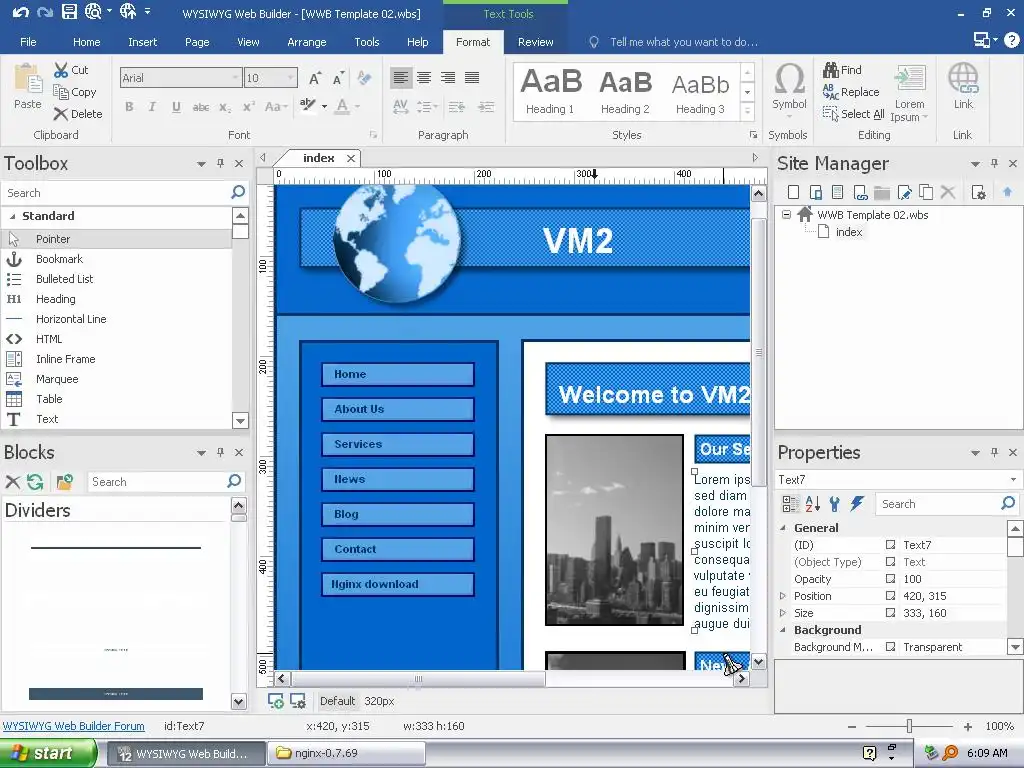Apply the Heading 3 style

click(700, 91)
